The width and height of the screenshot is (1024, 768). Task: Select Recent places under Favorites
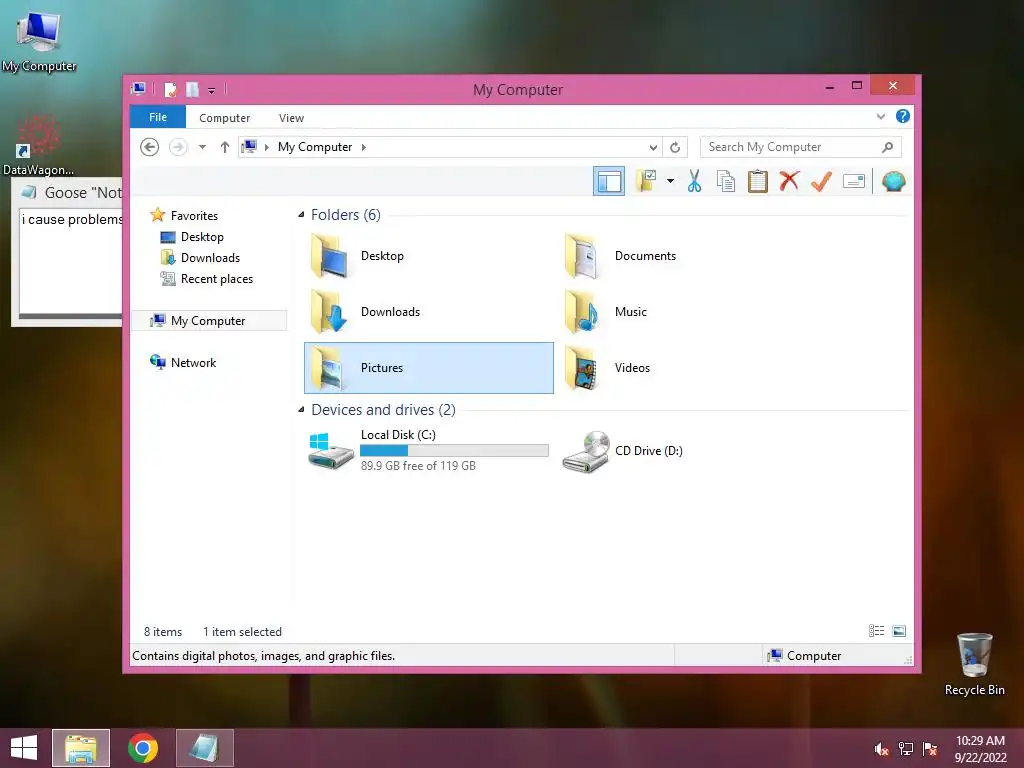click(217, 279)
